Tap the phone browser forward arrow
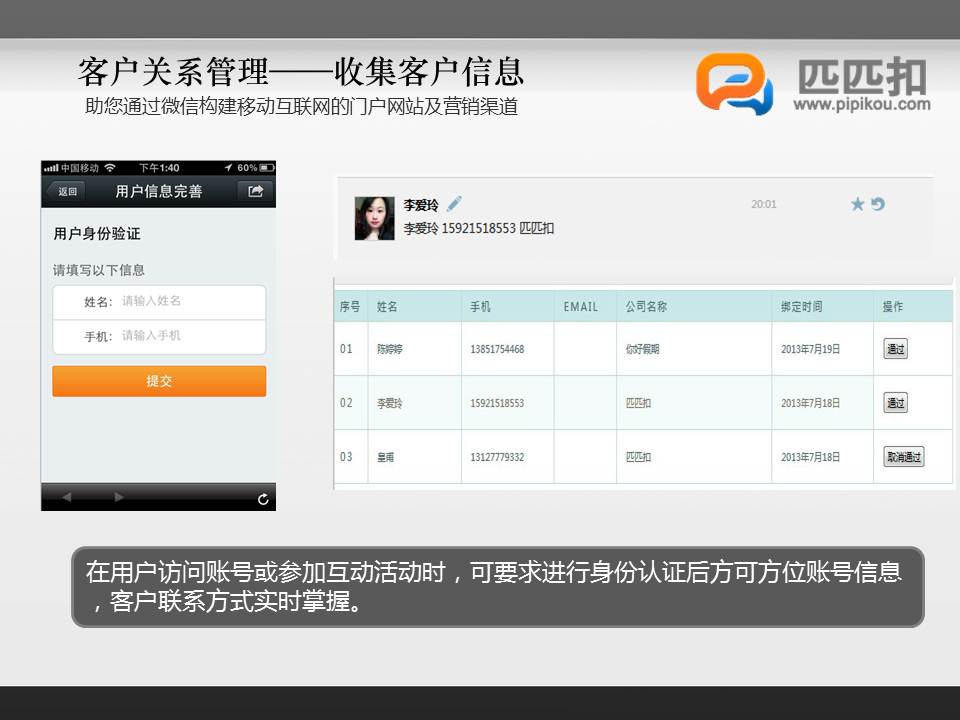Image resolution: width=960 pixels, height=720 pixels. click(119, 497)
